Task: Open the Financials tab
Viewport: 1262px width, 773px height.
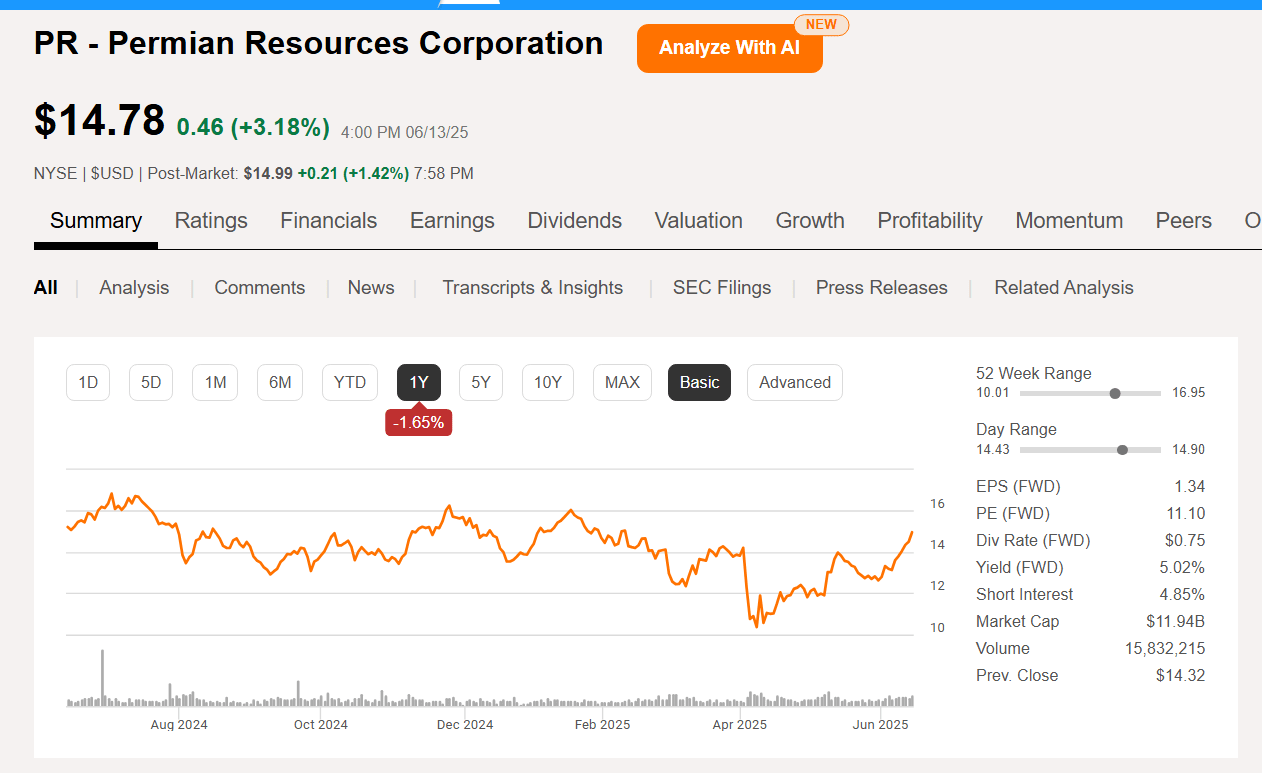Action: (x=328, y=220)
